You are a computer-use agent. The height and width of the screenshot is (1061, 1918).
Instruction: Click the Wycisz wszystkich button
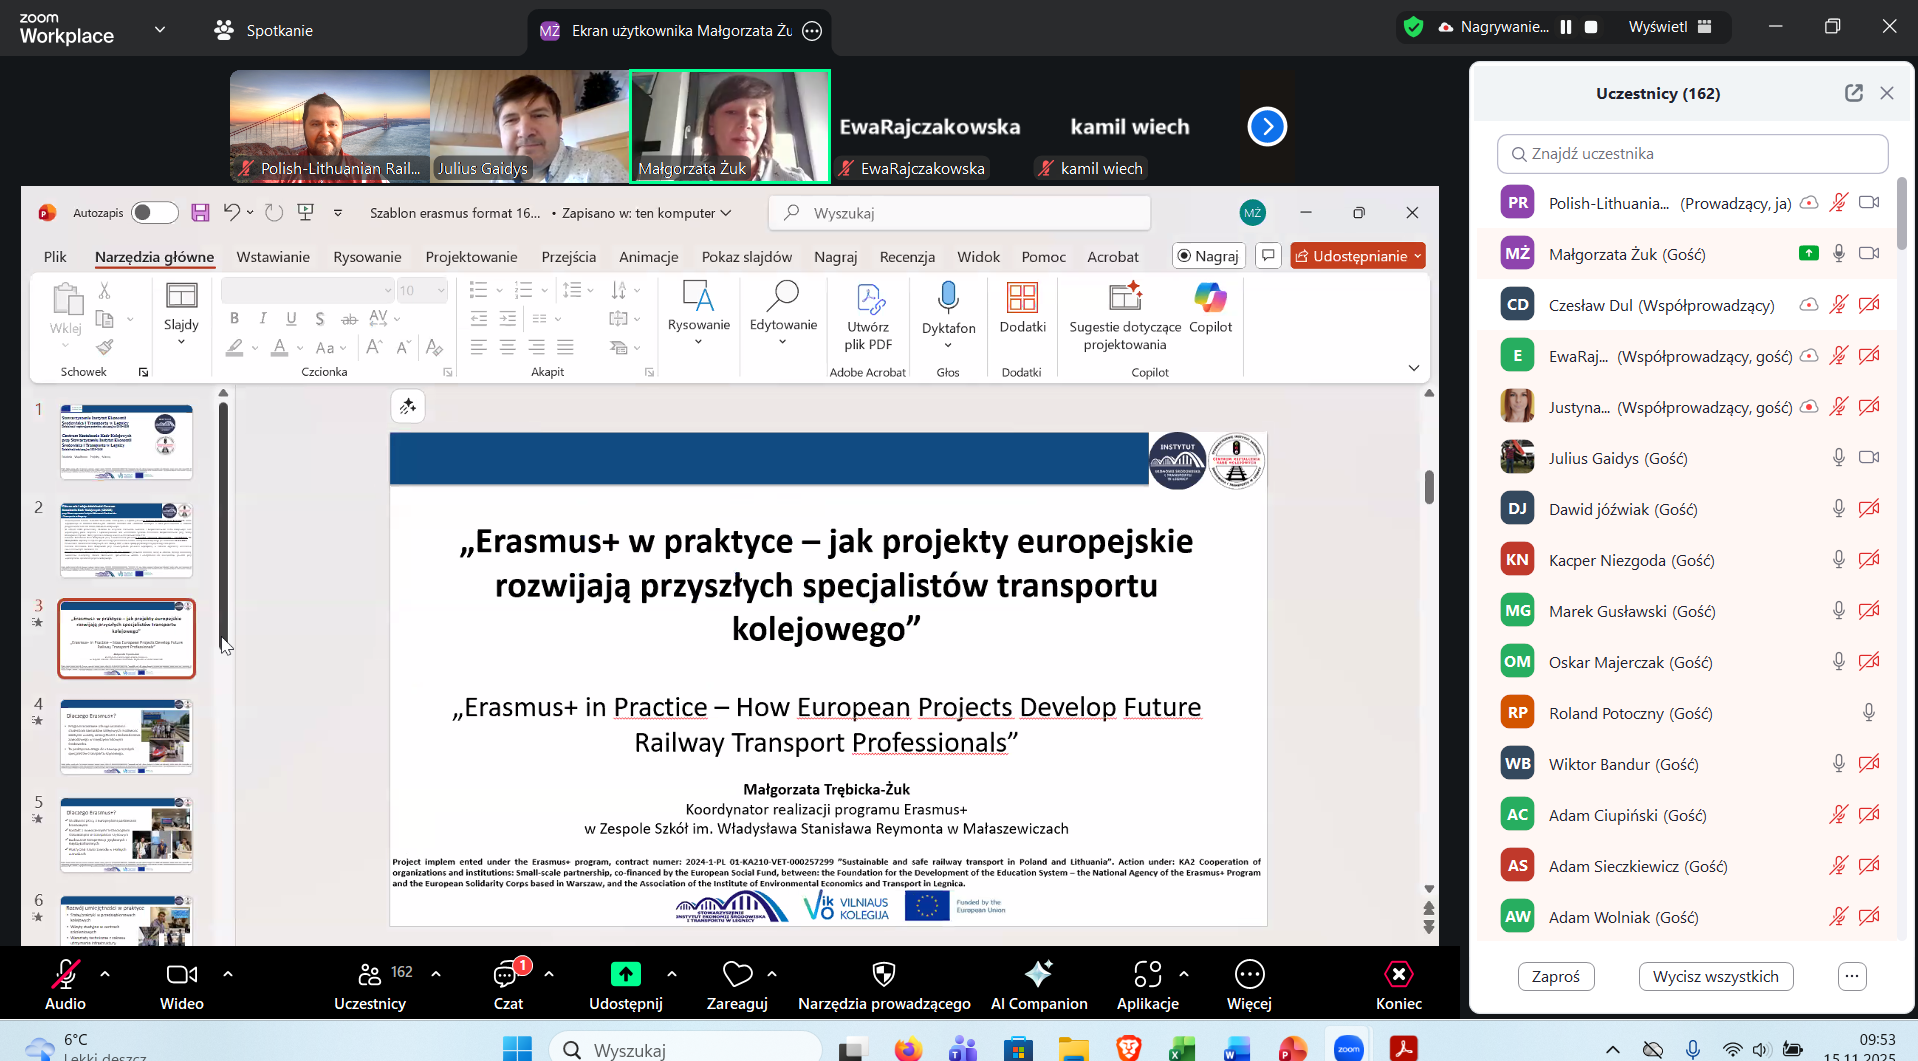tap(1715, 976)
